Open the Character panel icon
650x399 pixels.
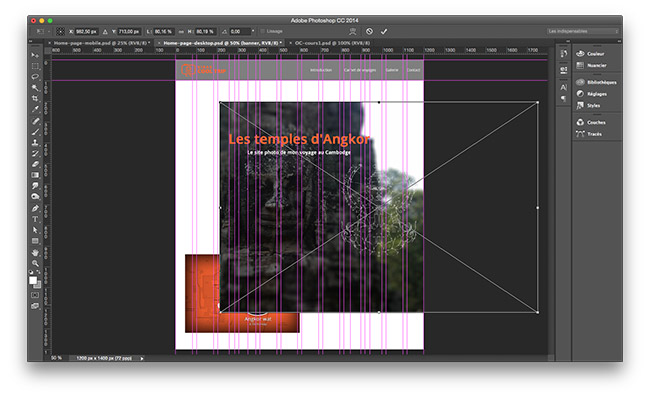click(x=563, y=87)
